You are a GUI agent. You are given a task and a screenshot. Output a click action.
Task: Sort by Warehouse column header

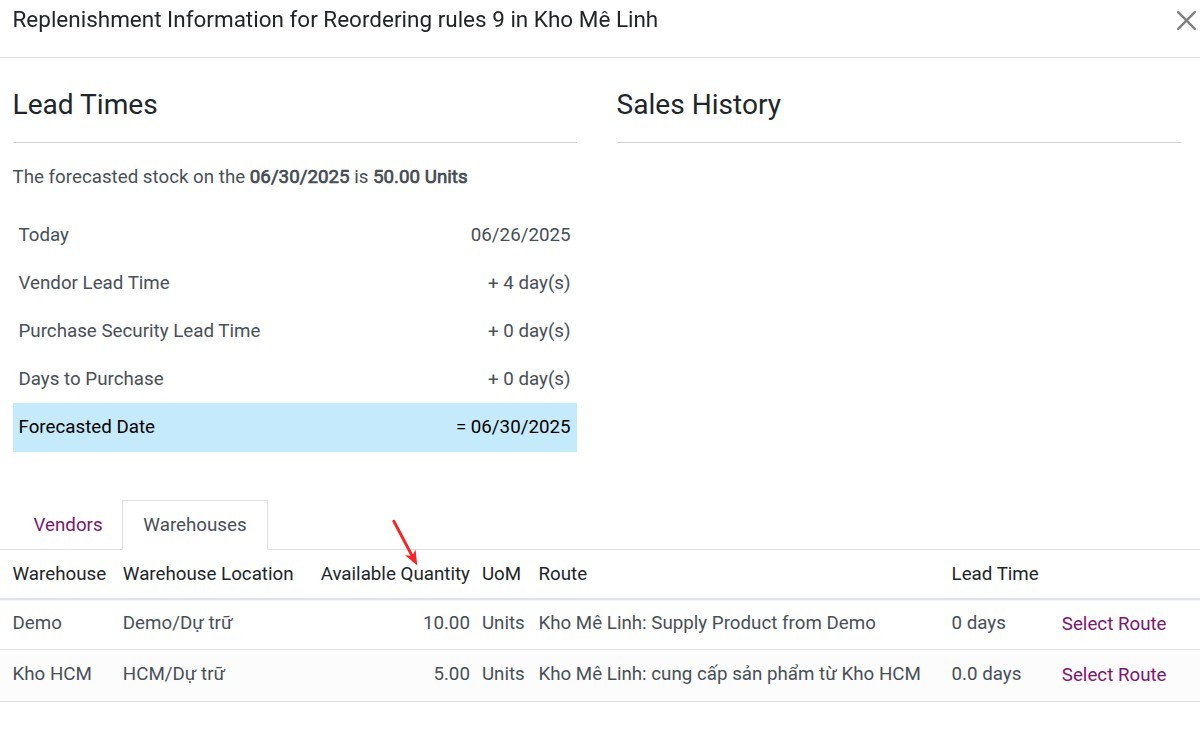click(59, 574)
